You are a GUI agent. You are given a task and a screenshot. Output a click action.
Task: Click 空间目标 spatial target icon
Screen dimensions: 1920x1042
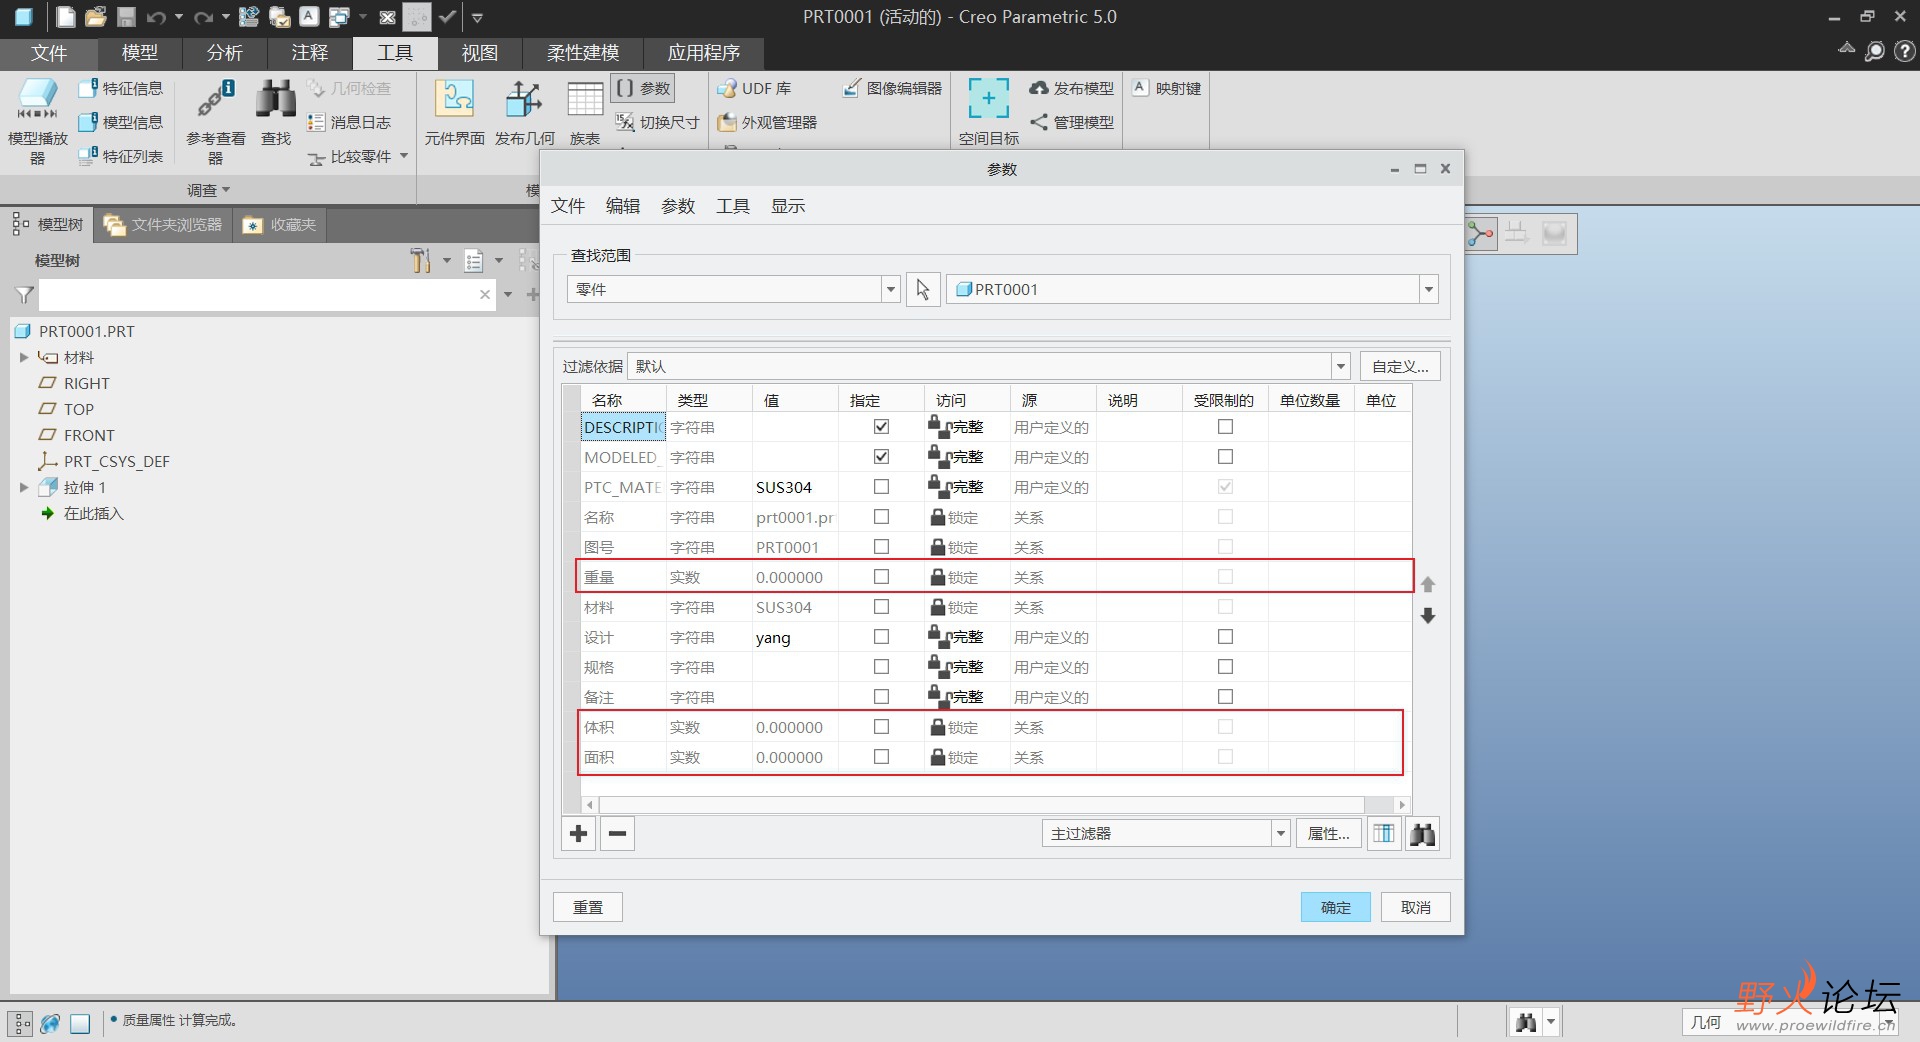click(988, 98)
